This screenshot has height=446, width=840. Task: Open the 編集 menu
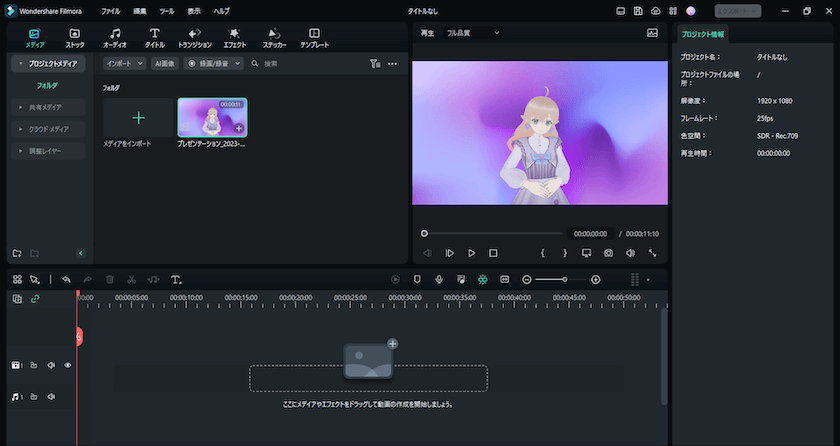pyautogui.click(x=139, y=11)
